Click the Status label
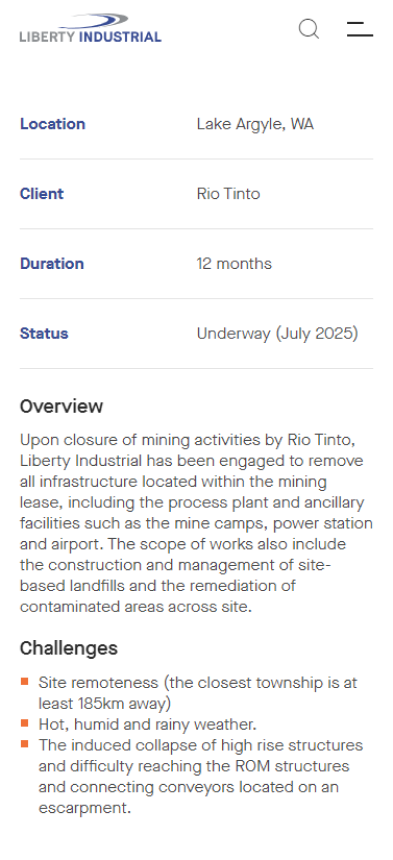 (44, 333)
